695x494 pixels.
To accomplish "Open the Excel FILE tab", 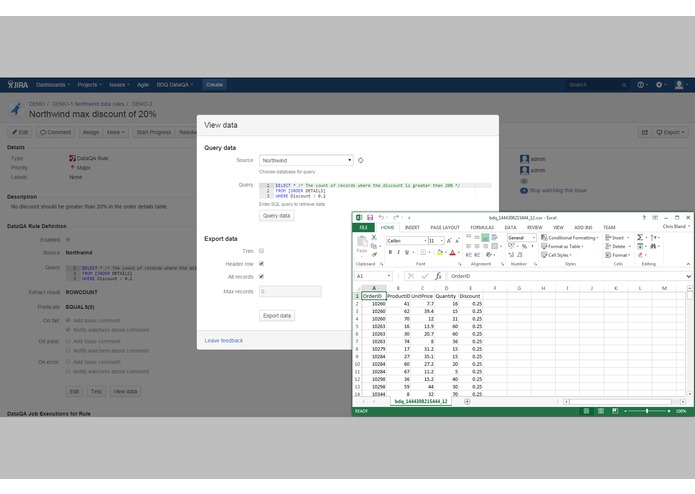I will pyautogui.click(x=363, y=227).
